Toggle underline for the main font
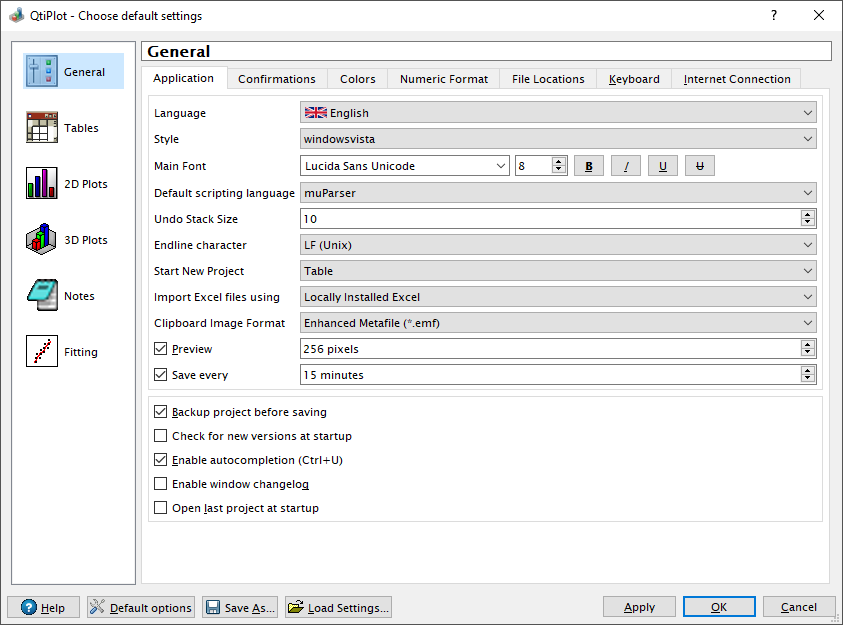 click(x=663, y=166)
